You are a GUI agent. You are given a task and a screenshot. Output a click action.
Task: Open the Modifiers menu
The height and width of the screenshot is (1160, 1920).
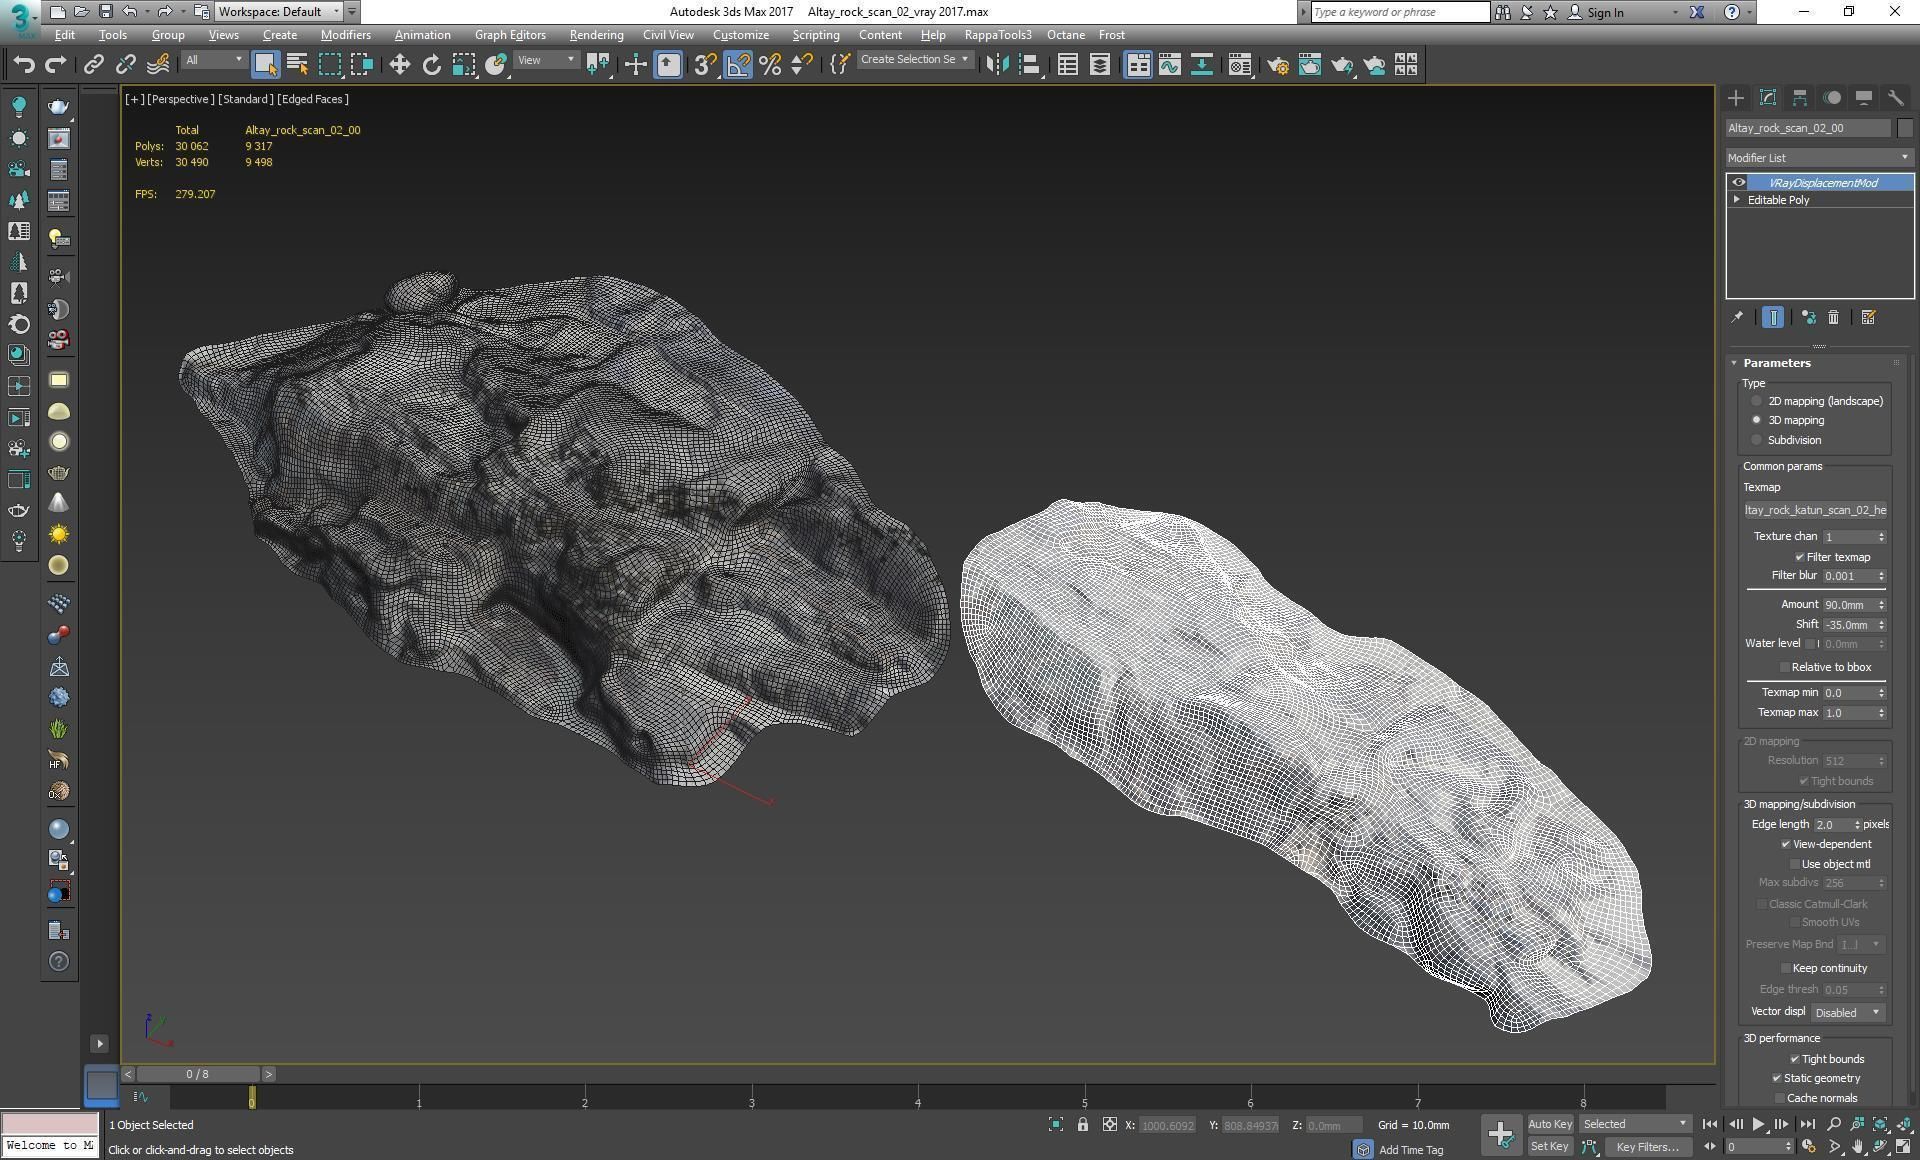click(345, 35)
